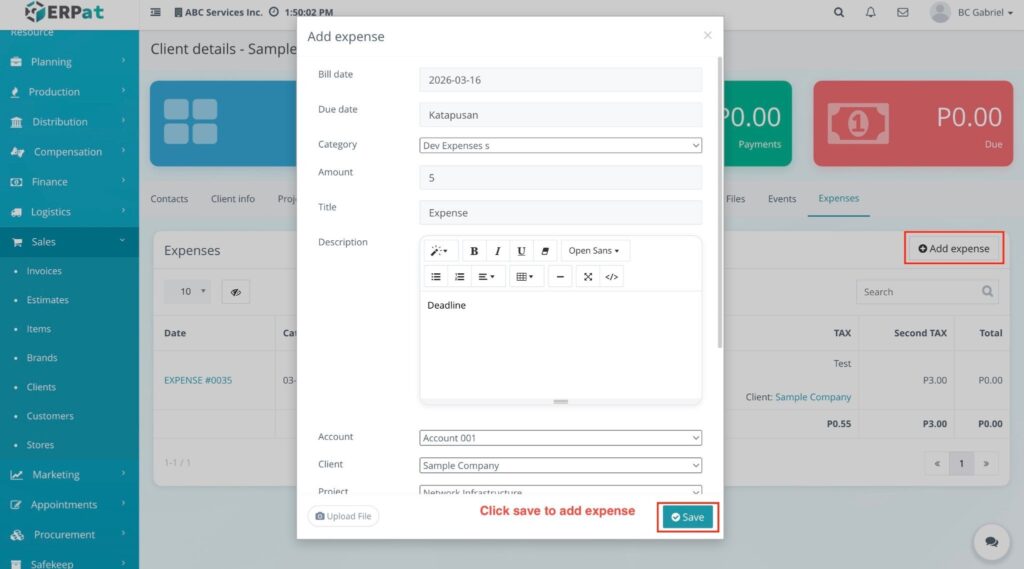Go to previous page in pagination
This screenshot has width=1024, height=569.
[x=937, y=463]
